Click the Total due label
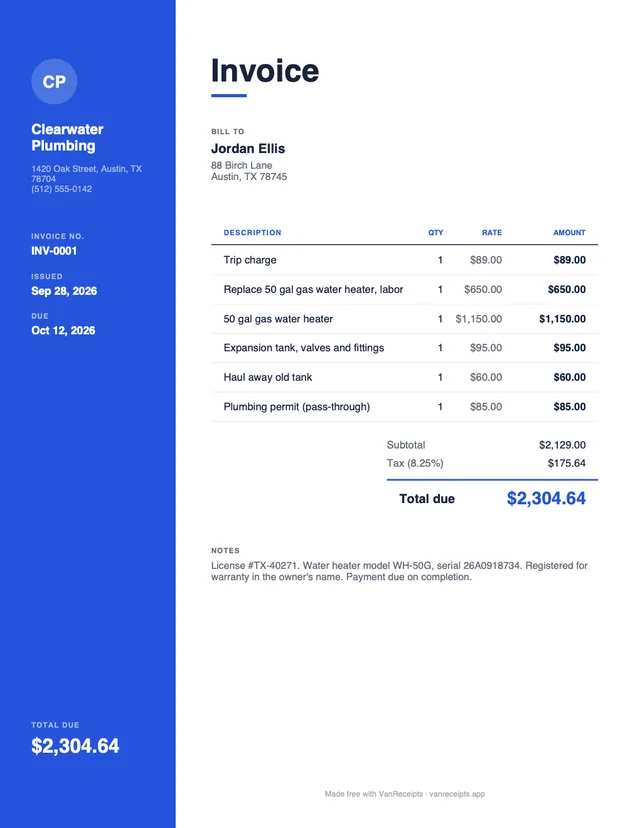 427,499
